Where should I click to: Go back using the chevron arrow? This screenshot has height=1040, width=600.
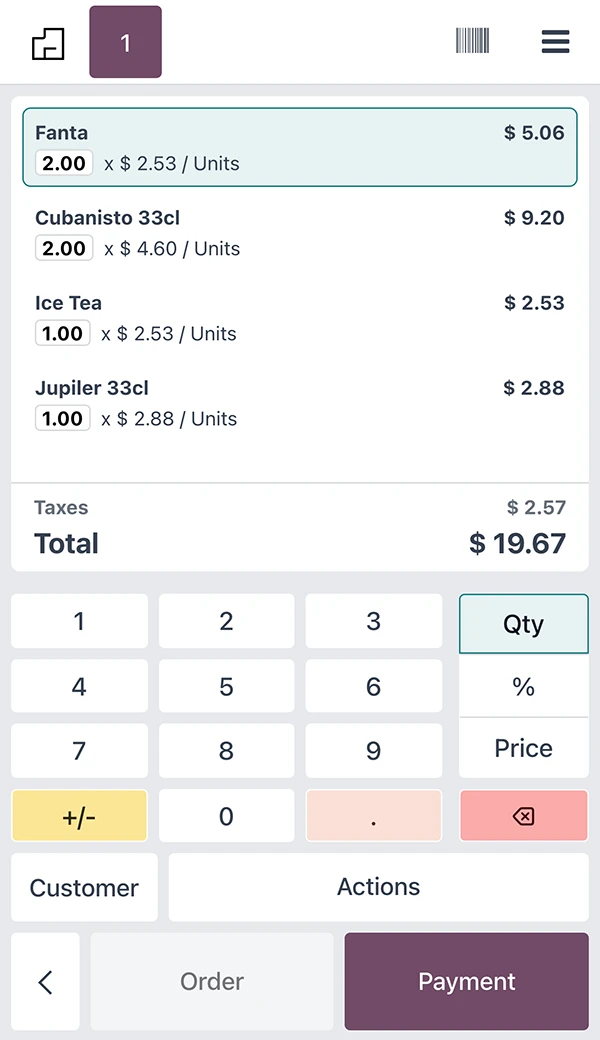(x=45, y=982)
